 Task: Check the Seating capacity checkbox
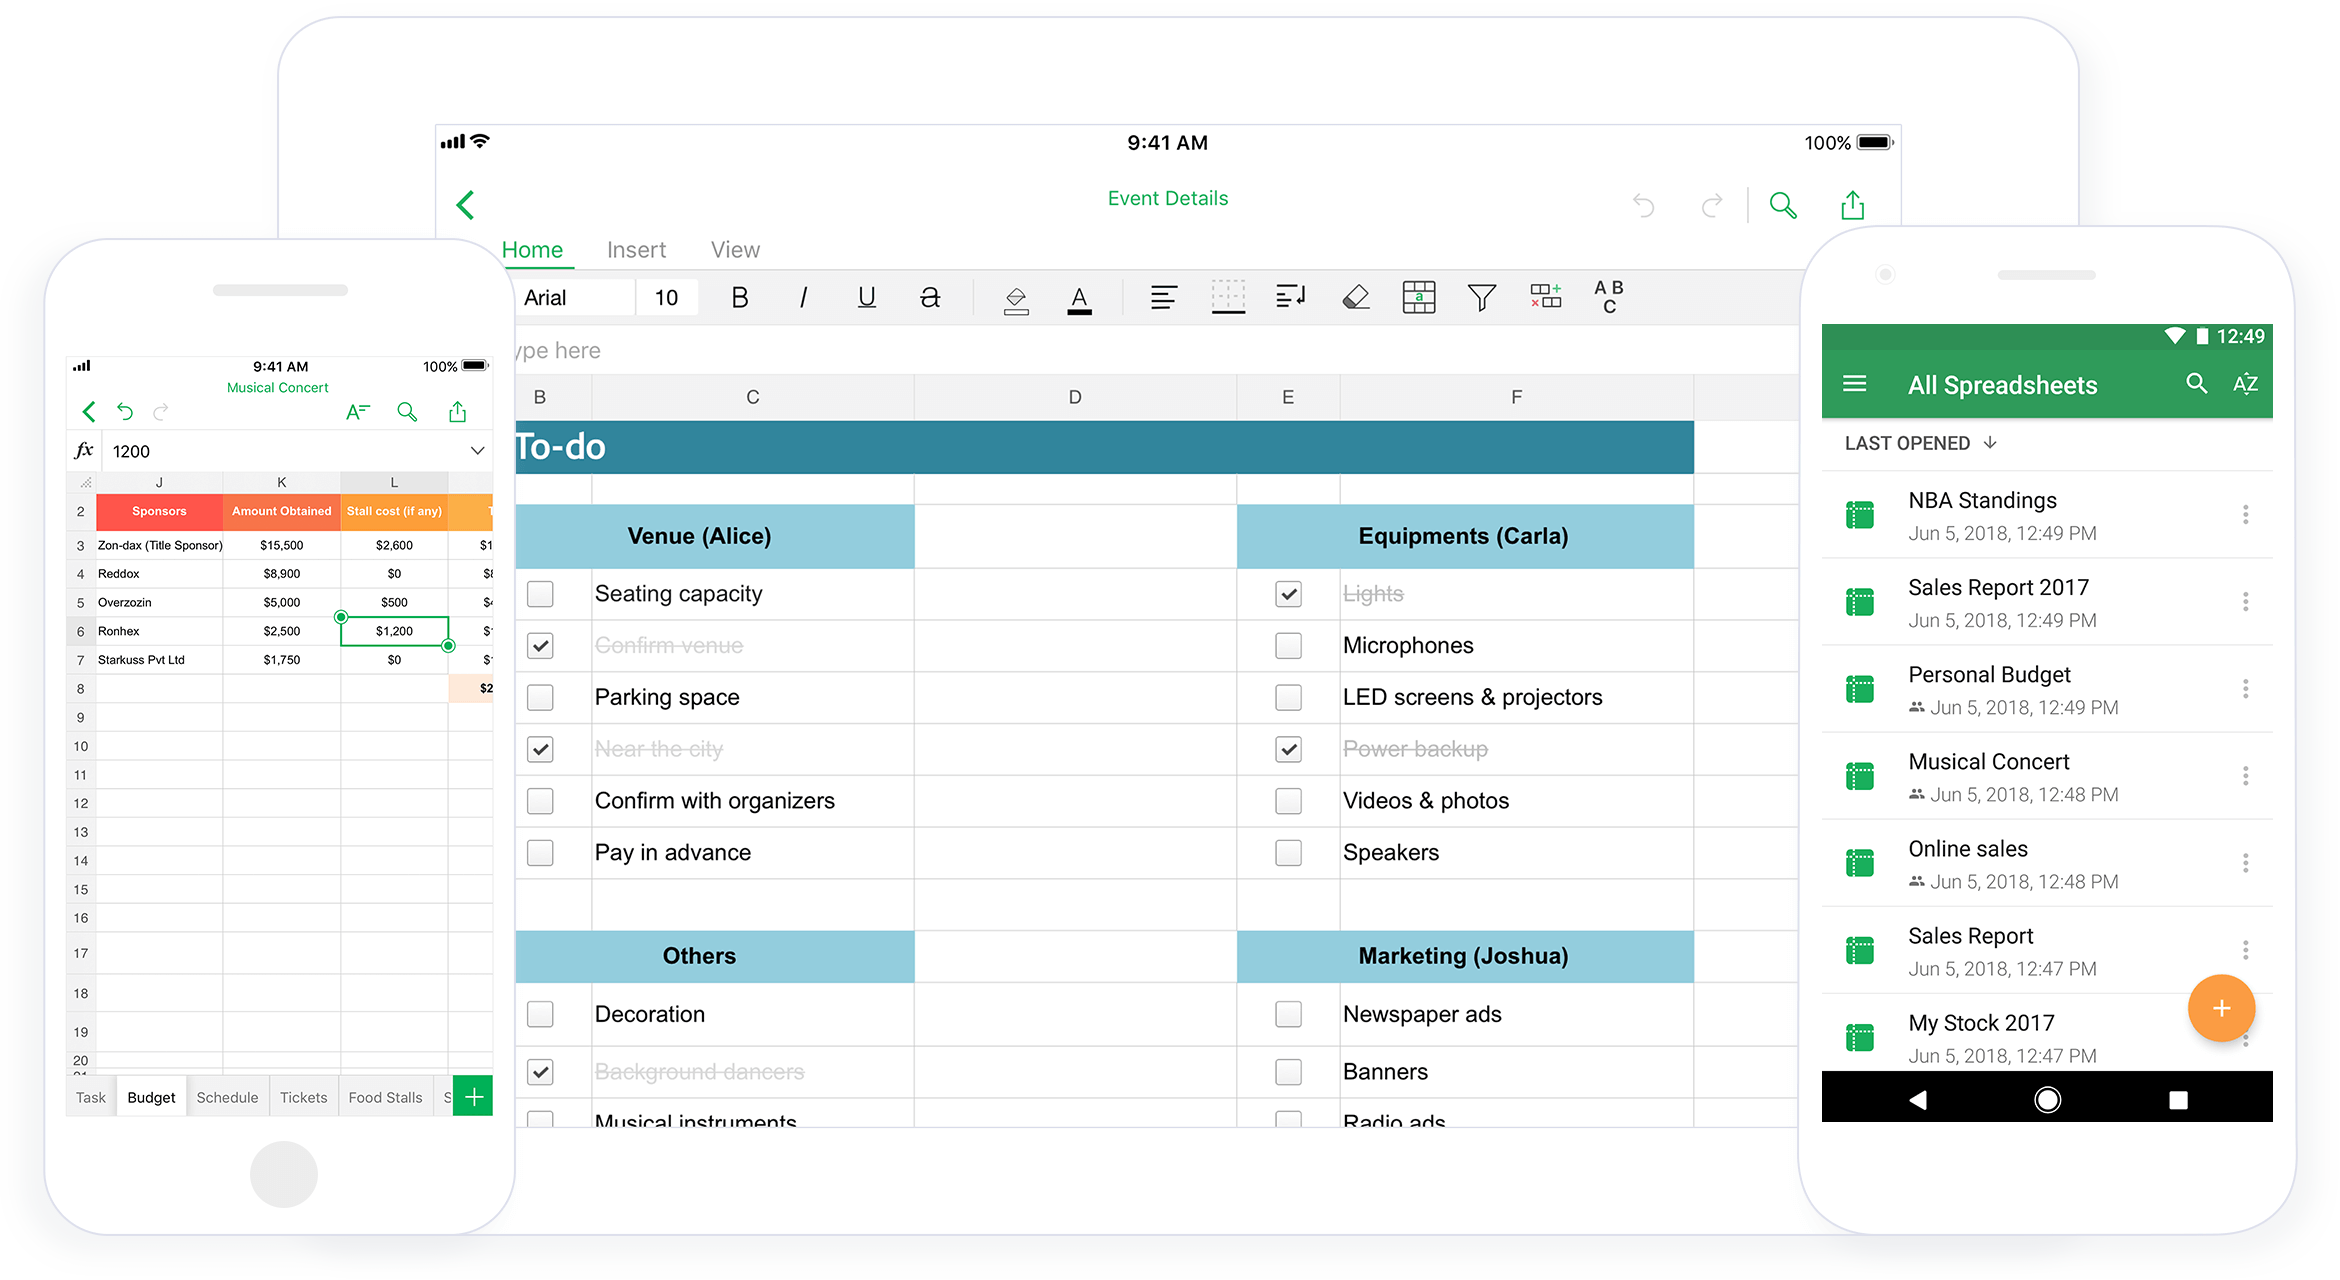coord(540,594)
